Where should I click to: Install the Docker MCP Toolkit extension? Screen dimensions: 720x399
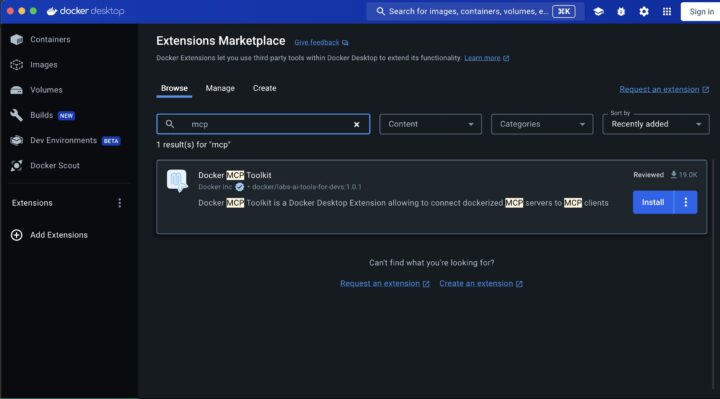pos(653,202)
